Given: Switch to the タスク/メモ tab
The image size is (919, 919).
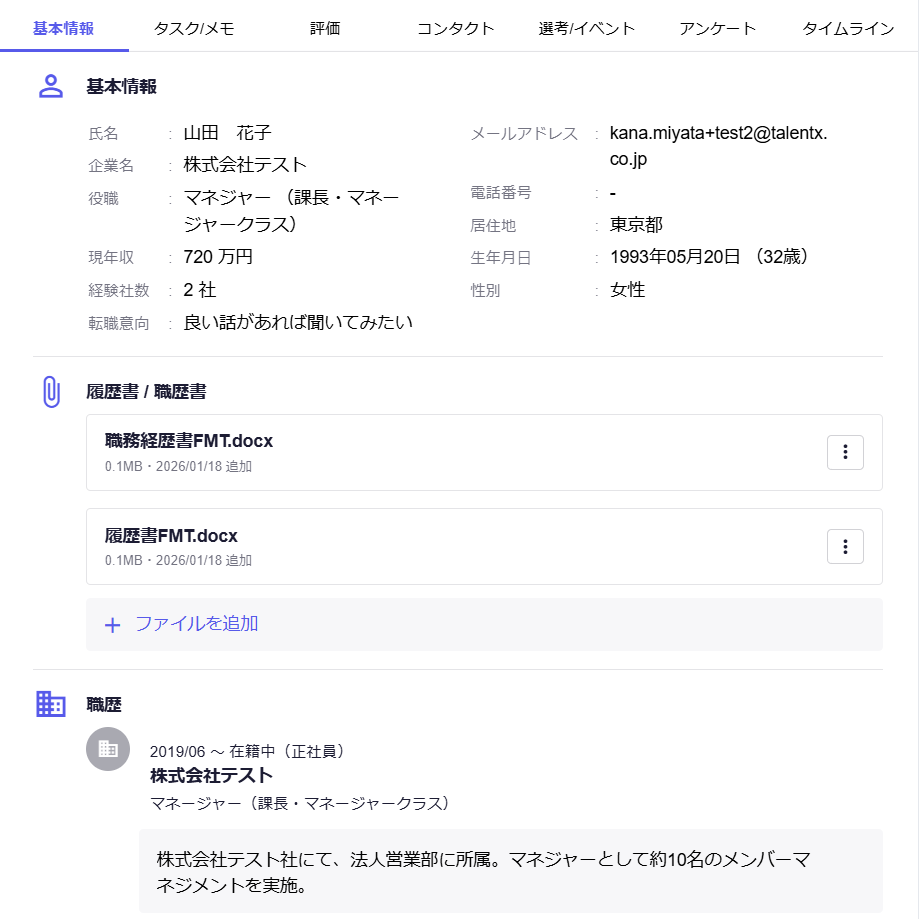Looking at the screenshot, I should [x=194, y=28].
